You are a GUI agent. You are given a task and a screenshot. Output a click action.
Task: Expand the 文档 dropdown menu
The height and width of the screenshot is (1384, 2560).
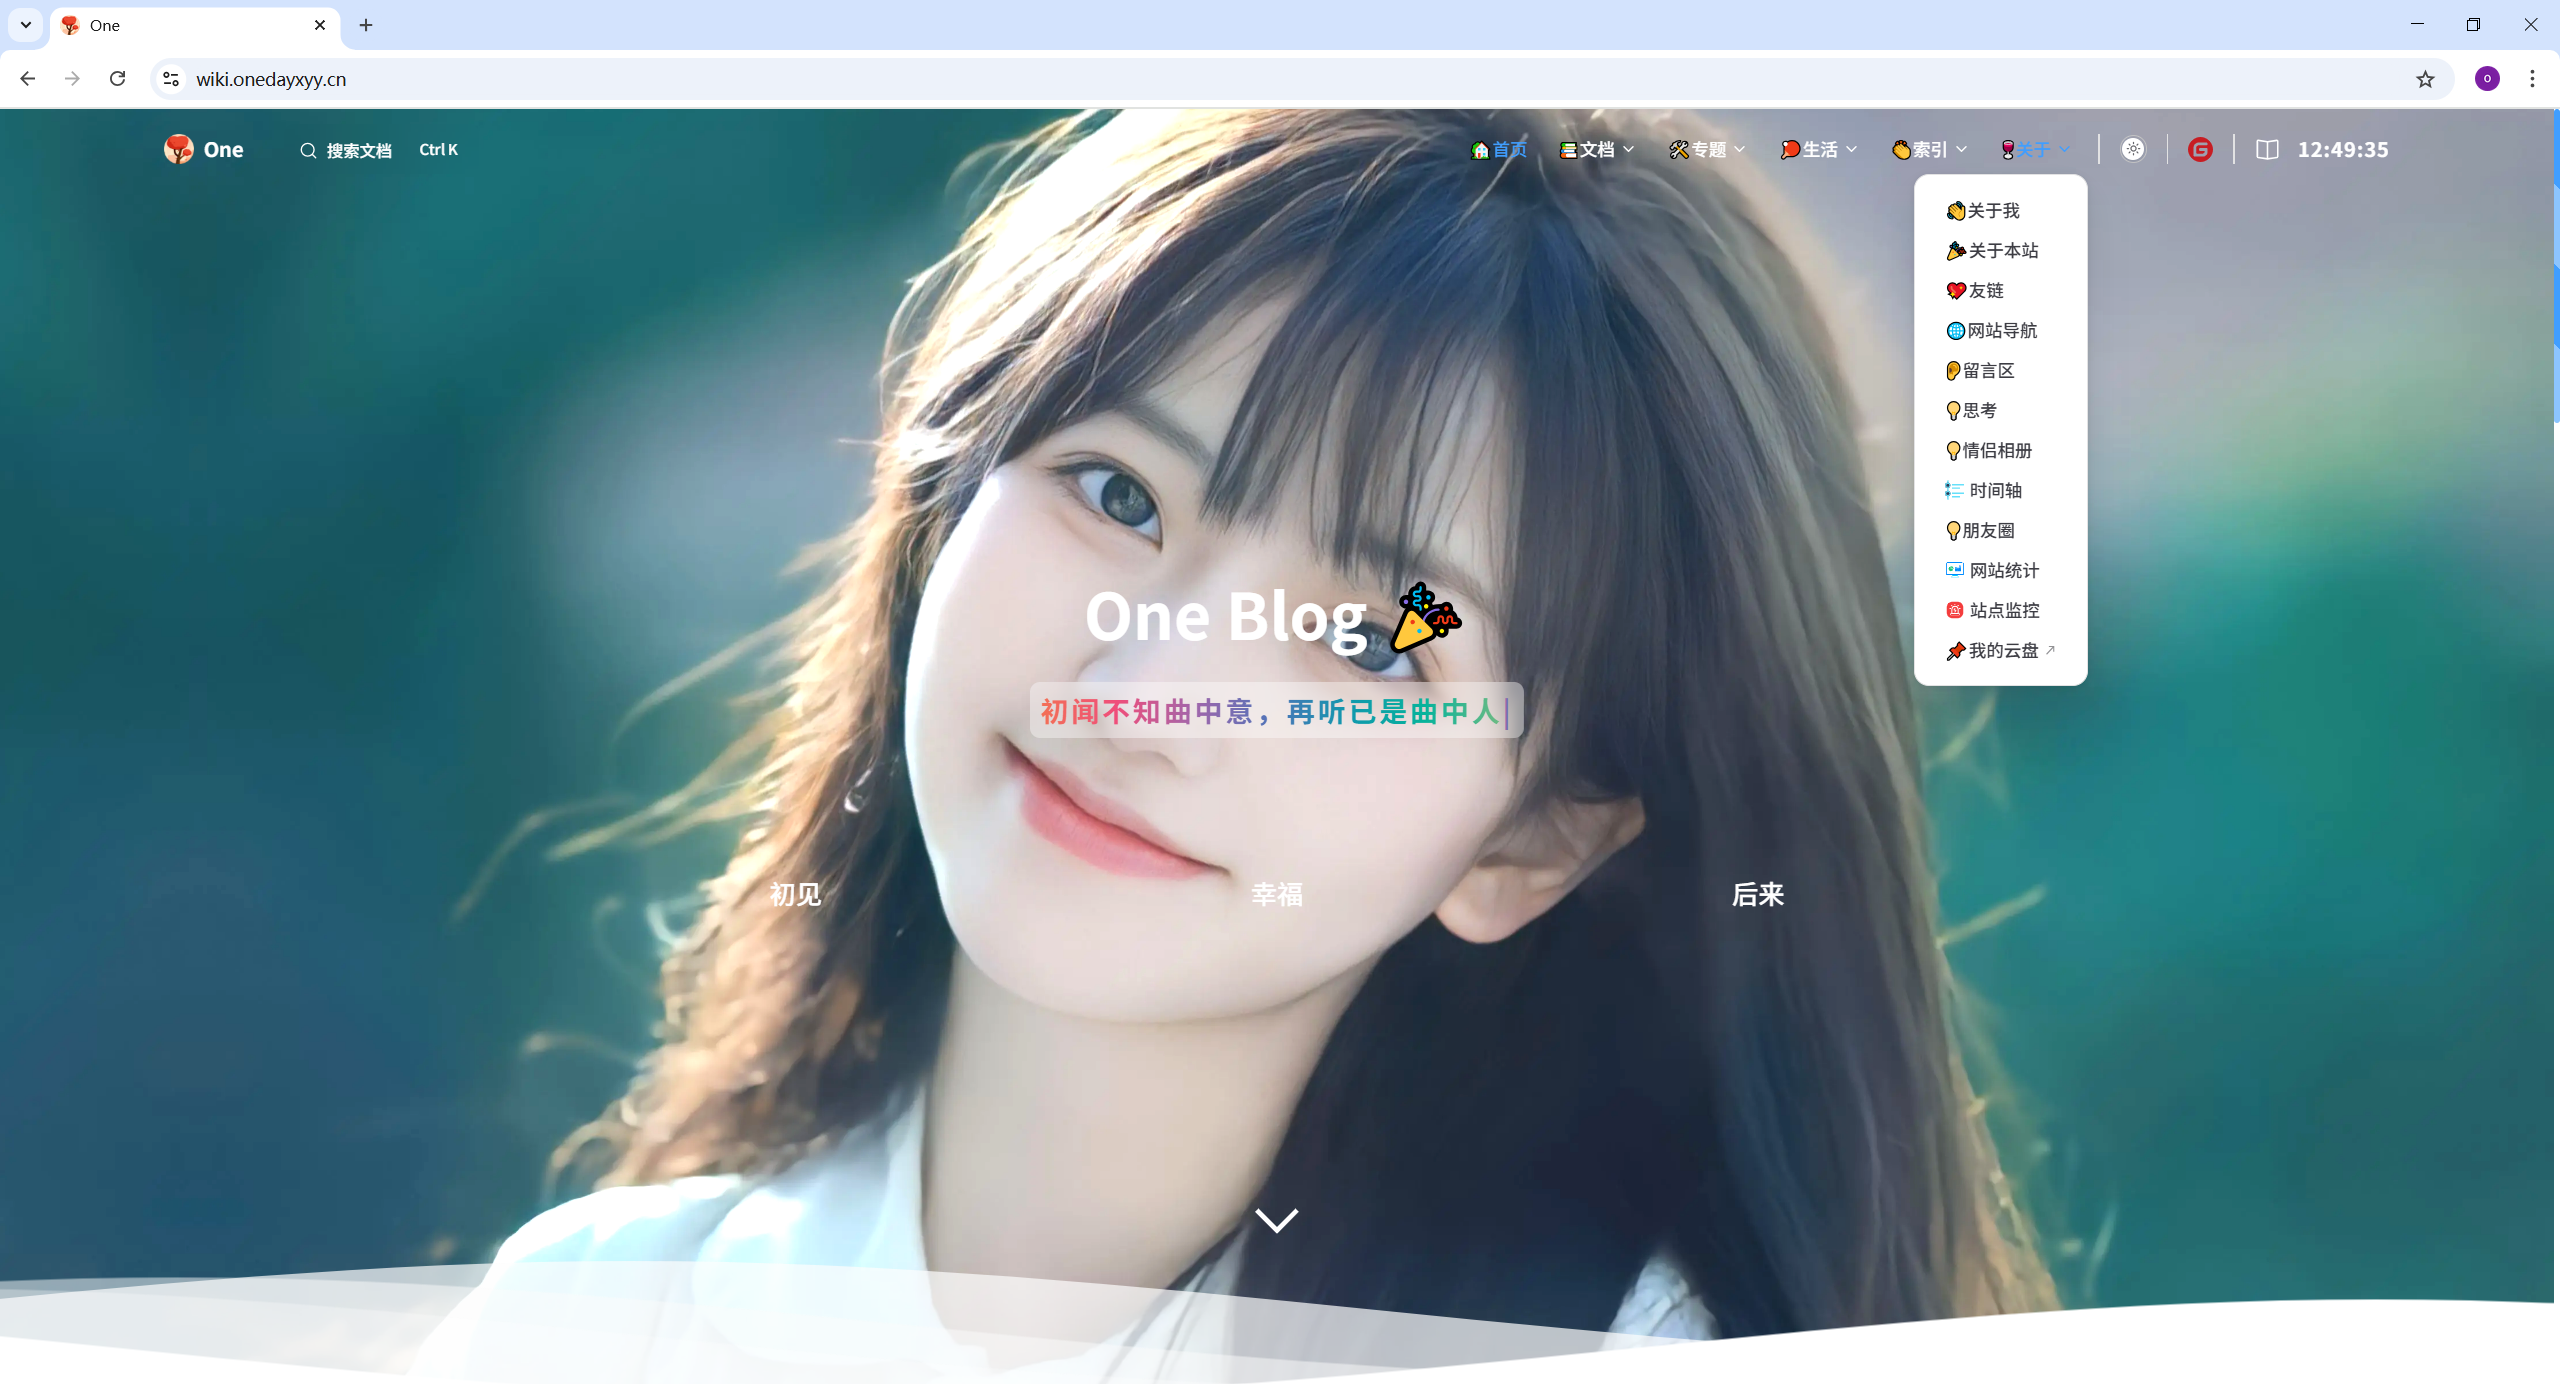point(1597,149)
